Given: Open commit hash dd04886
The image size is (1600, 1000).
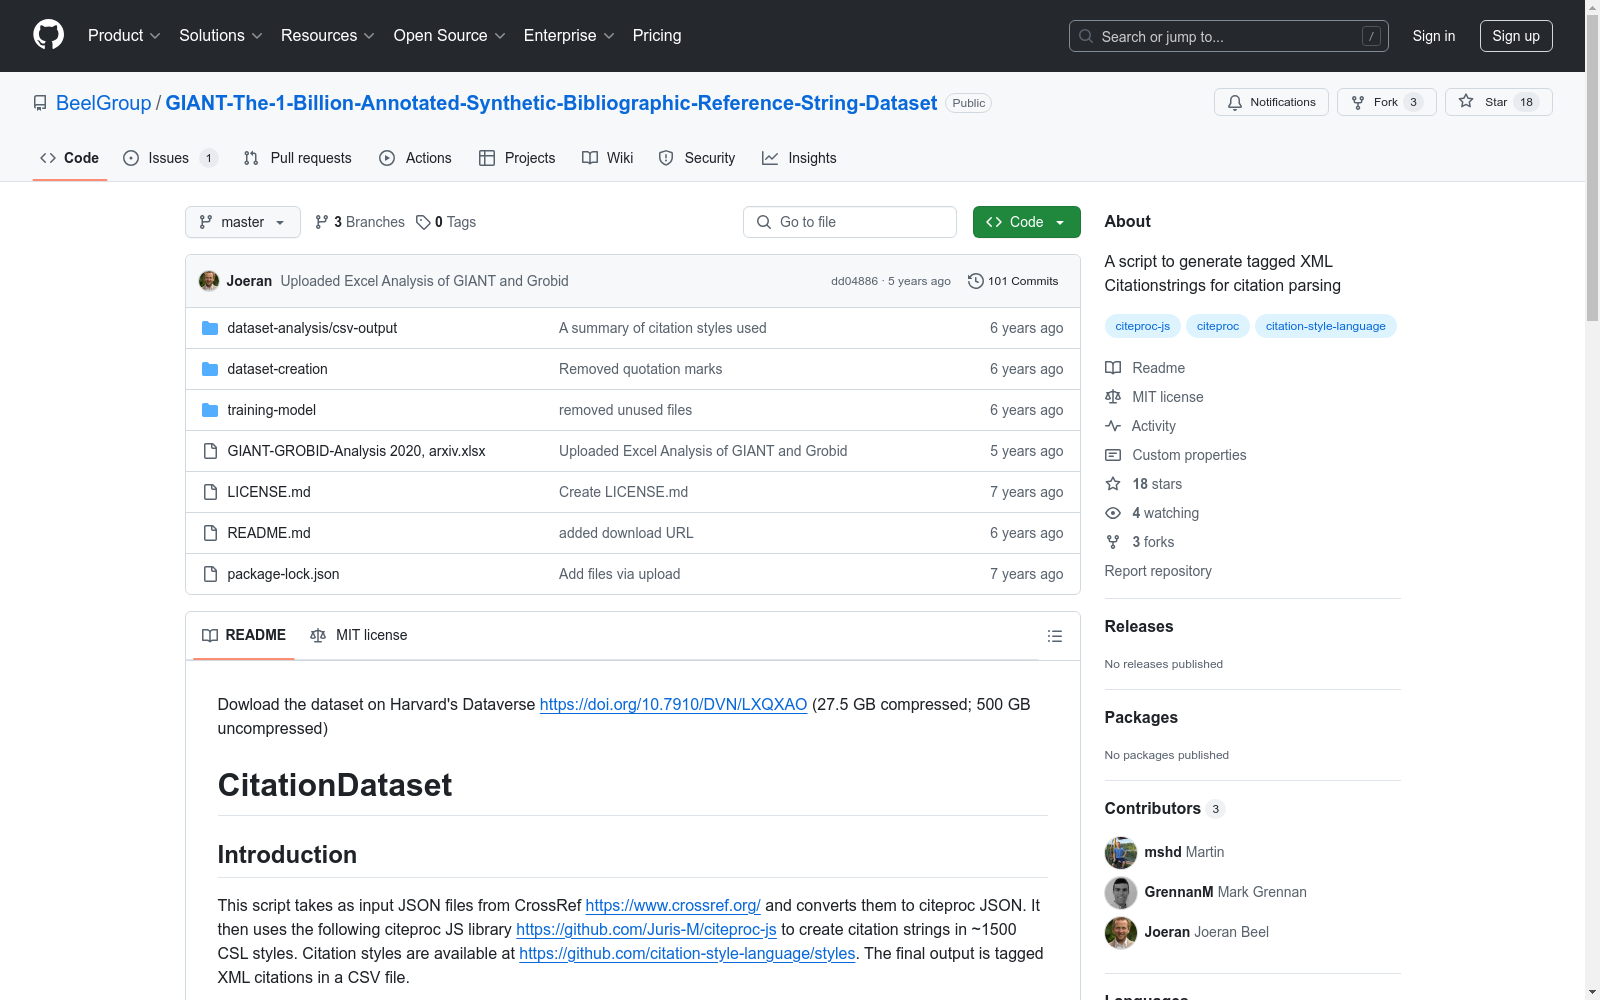Looking at the screenshot, I should click(854, 281).
